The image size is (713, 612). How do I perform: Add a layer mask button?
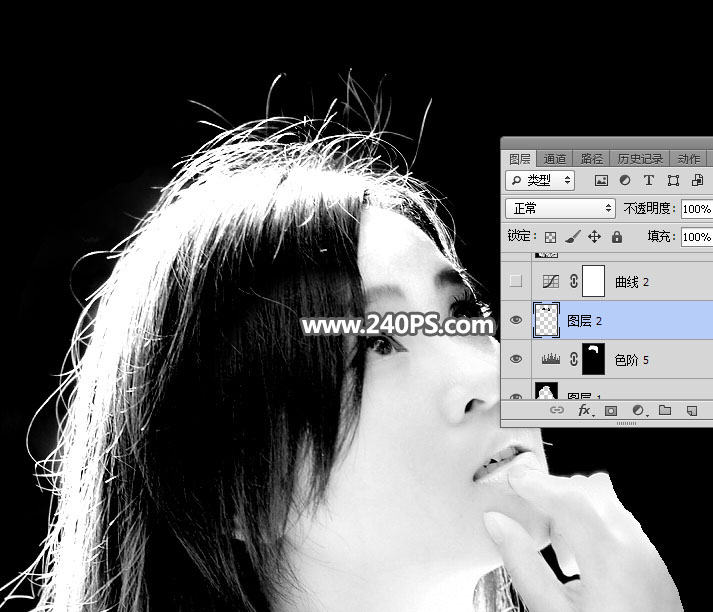pyautogui.click(x=611, y=411)
